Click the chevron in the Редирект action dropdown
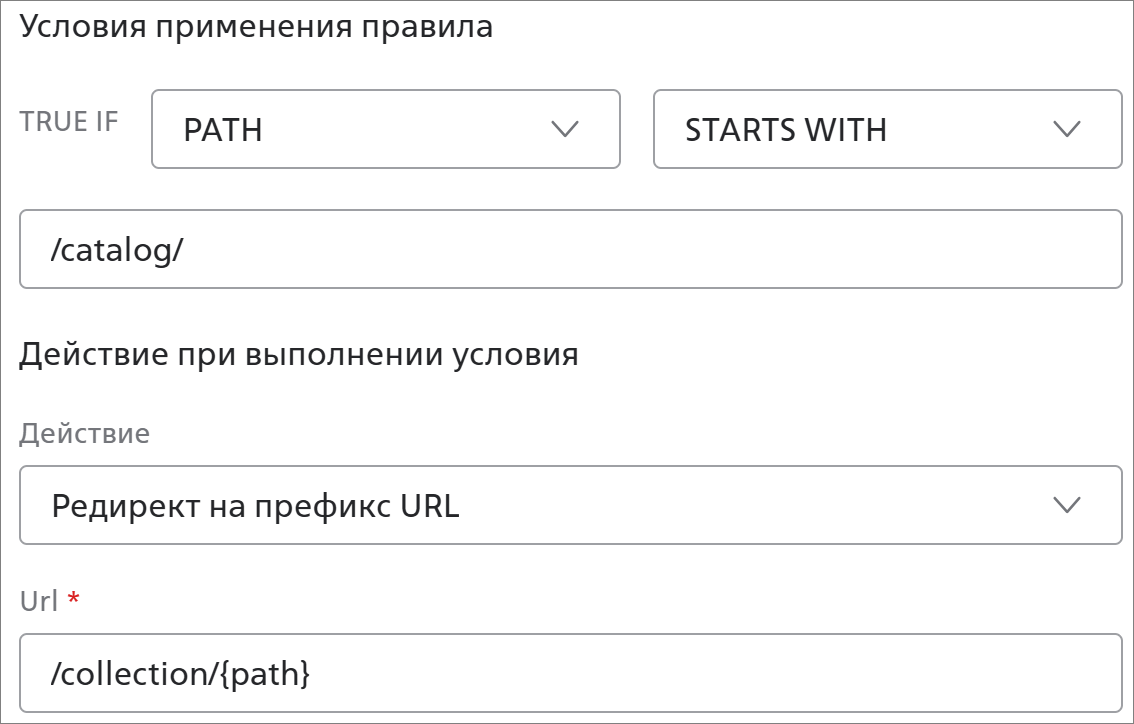The image size is (1134, 724). (1067, 505)
